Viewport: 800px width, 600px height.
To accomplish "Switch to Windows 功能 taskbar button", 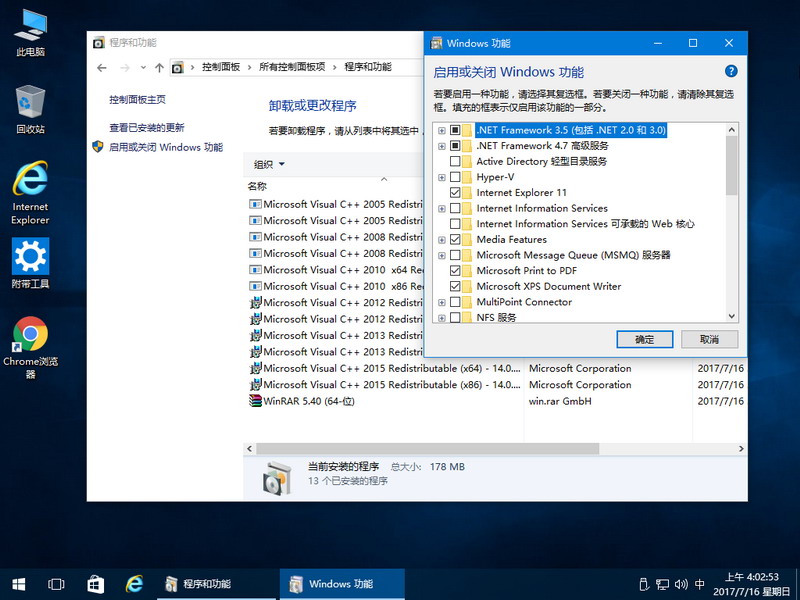I will point(342,584).
